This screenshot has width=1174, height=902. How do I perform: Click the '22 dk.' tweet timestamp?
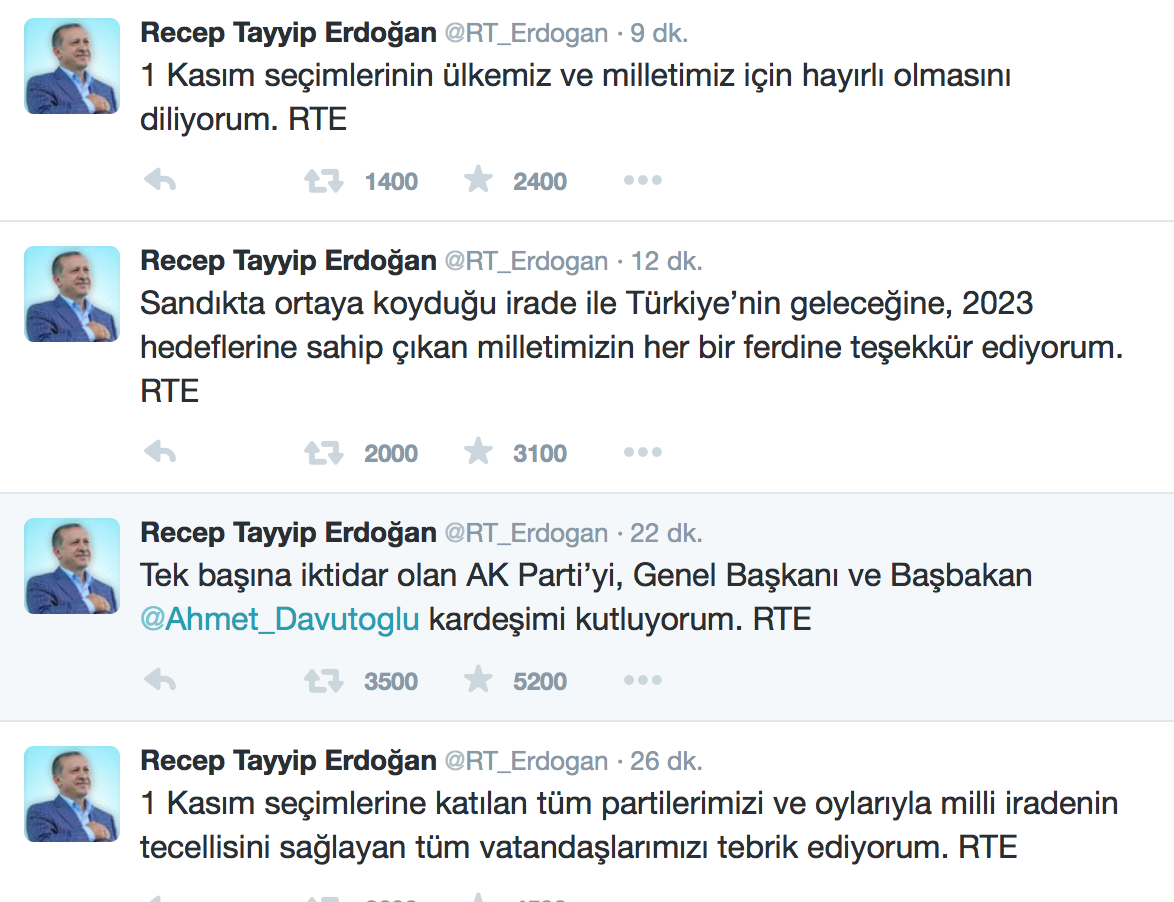click(x=667, y=533)
